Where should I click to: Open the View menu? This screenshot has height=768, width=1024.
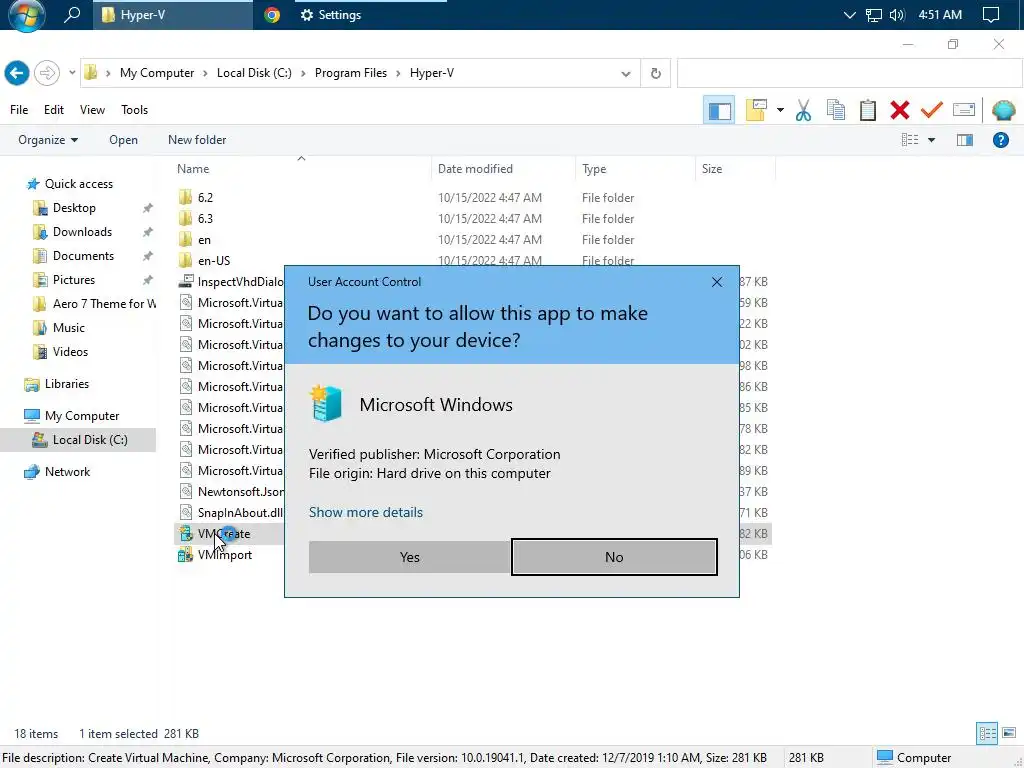92,110
